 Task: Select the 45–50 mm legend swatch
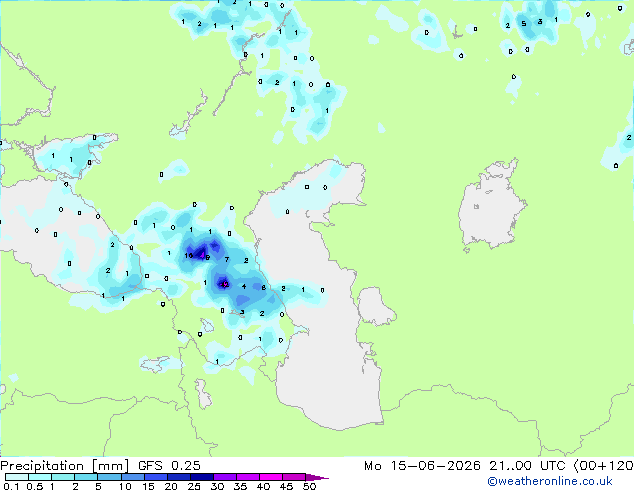pyautogui.click(x=294, y=477)
